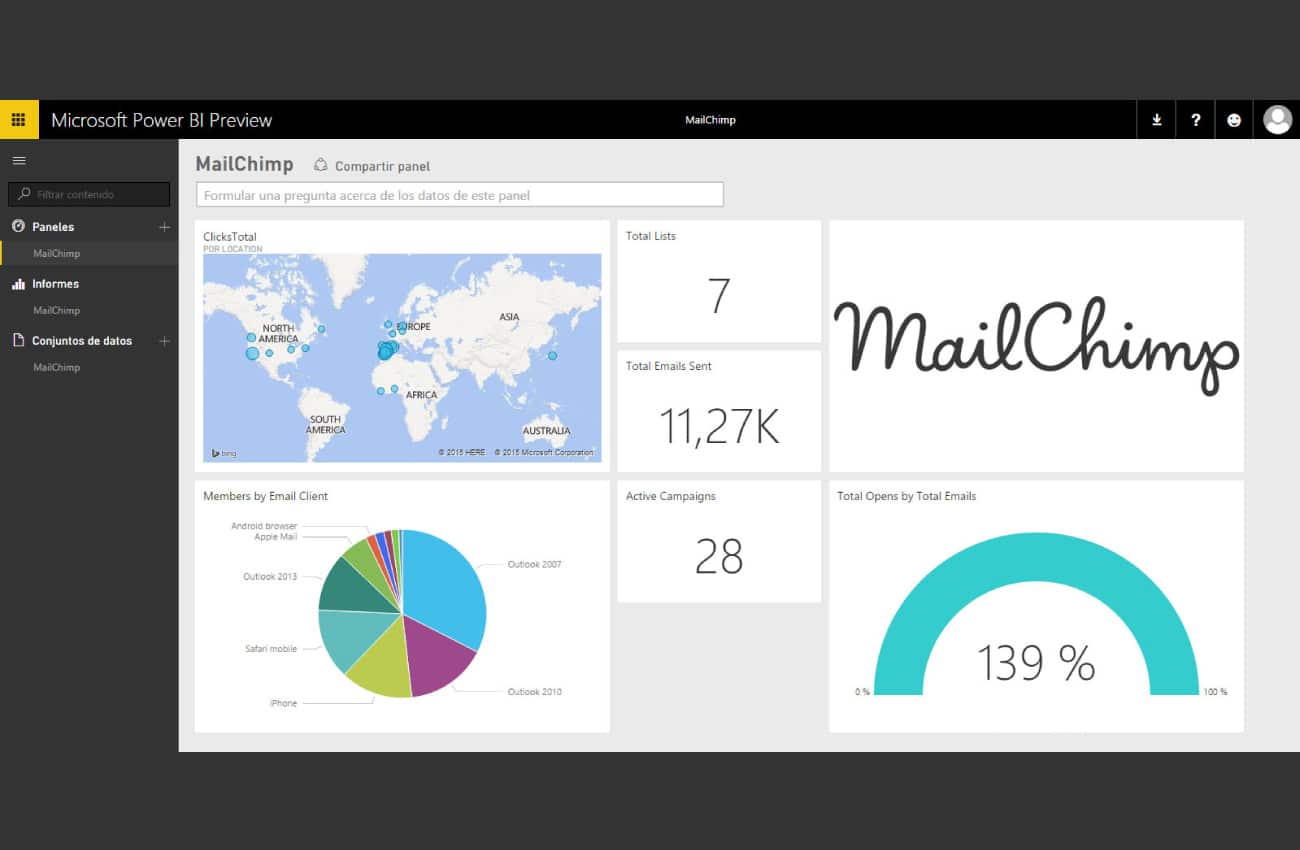Screen dimensions: 1300x850
Task: Click the Apple Mail pie label
Action: click(x=275, y=537)
